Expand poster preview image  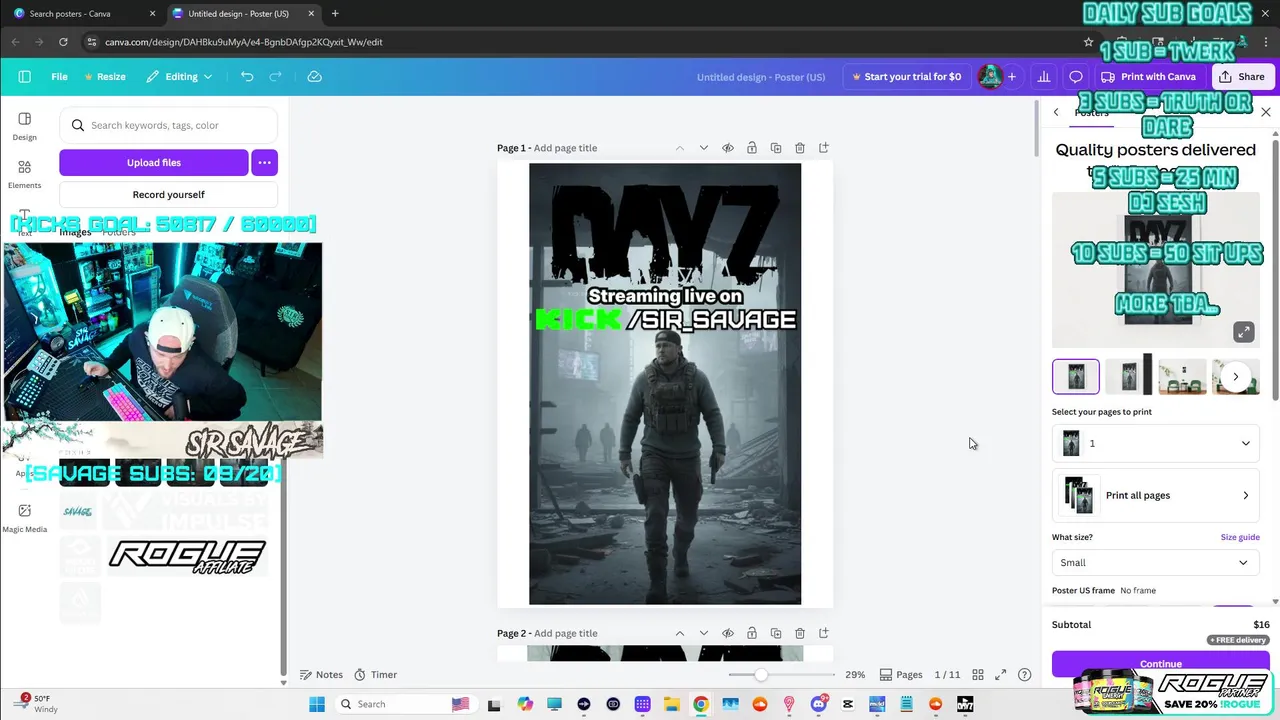point(1243,332)
